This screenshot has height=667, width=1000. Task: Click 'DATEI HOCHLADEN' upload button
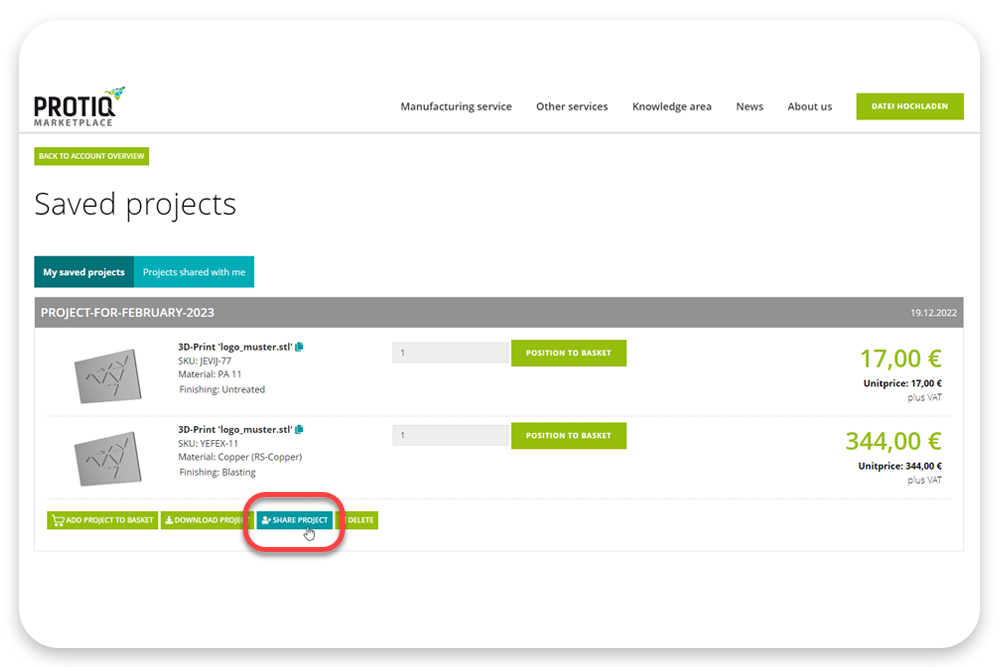[x=909, y=105]
